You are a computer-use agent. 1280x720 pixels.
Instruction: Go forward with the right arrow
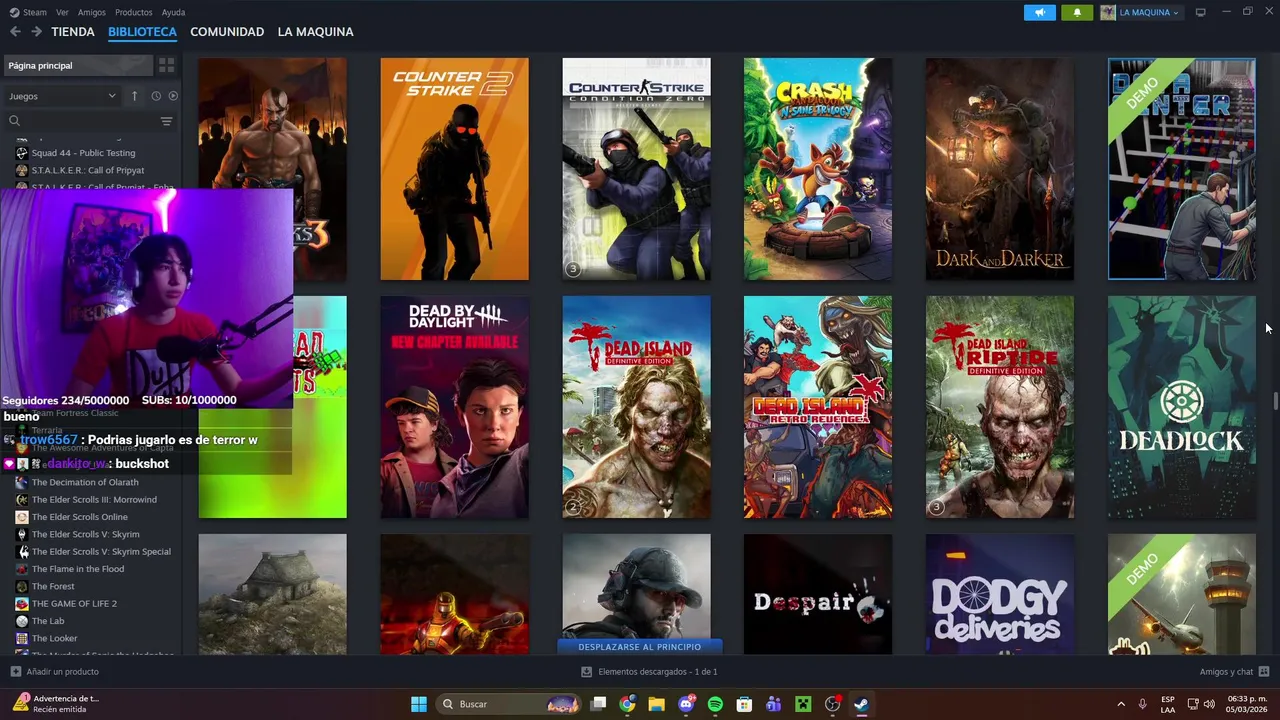tap(36, 32)
